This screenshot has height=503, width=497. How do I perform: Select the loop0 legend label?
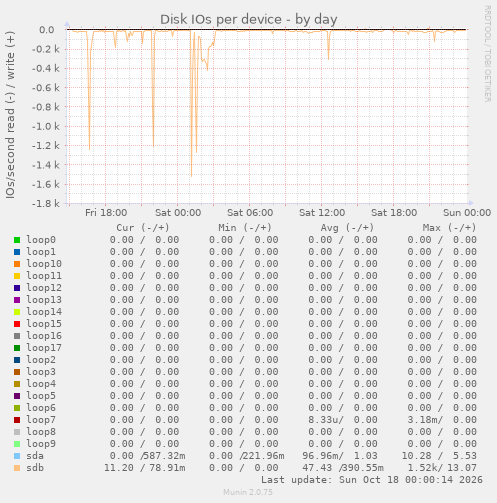click(41, 240)
